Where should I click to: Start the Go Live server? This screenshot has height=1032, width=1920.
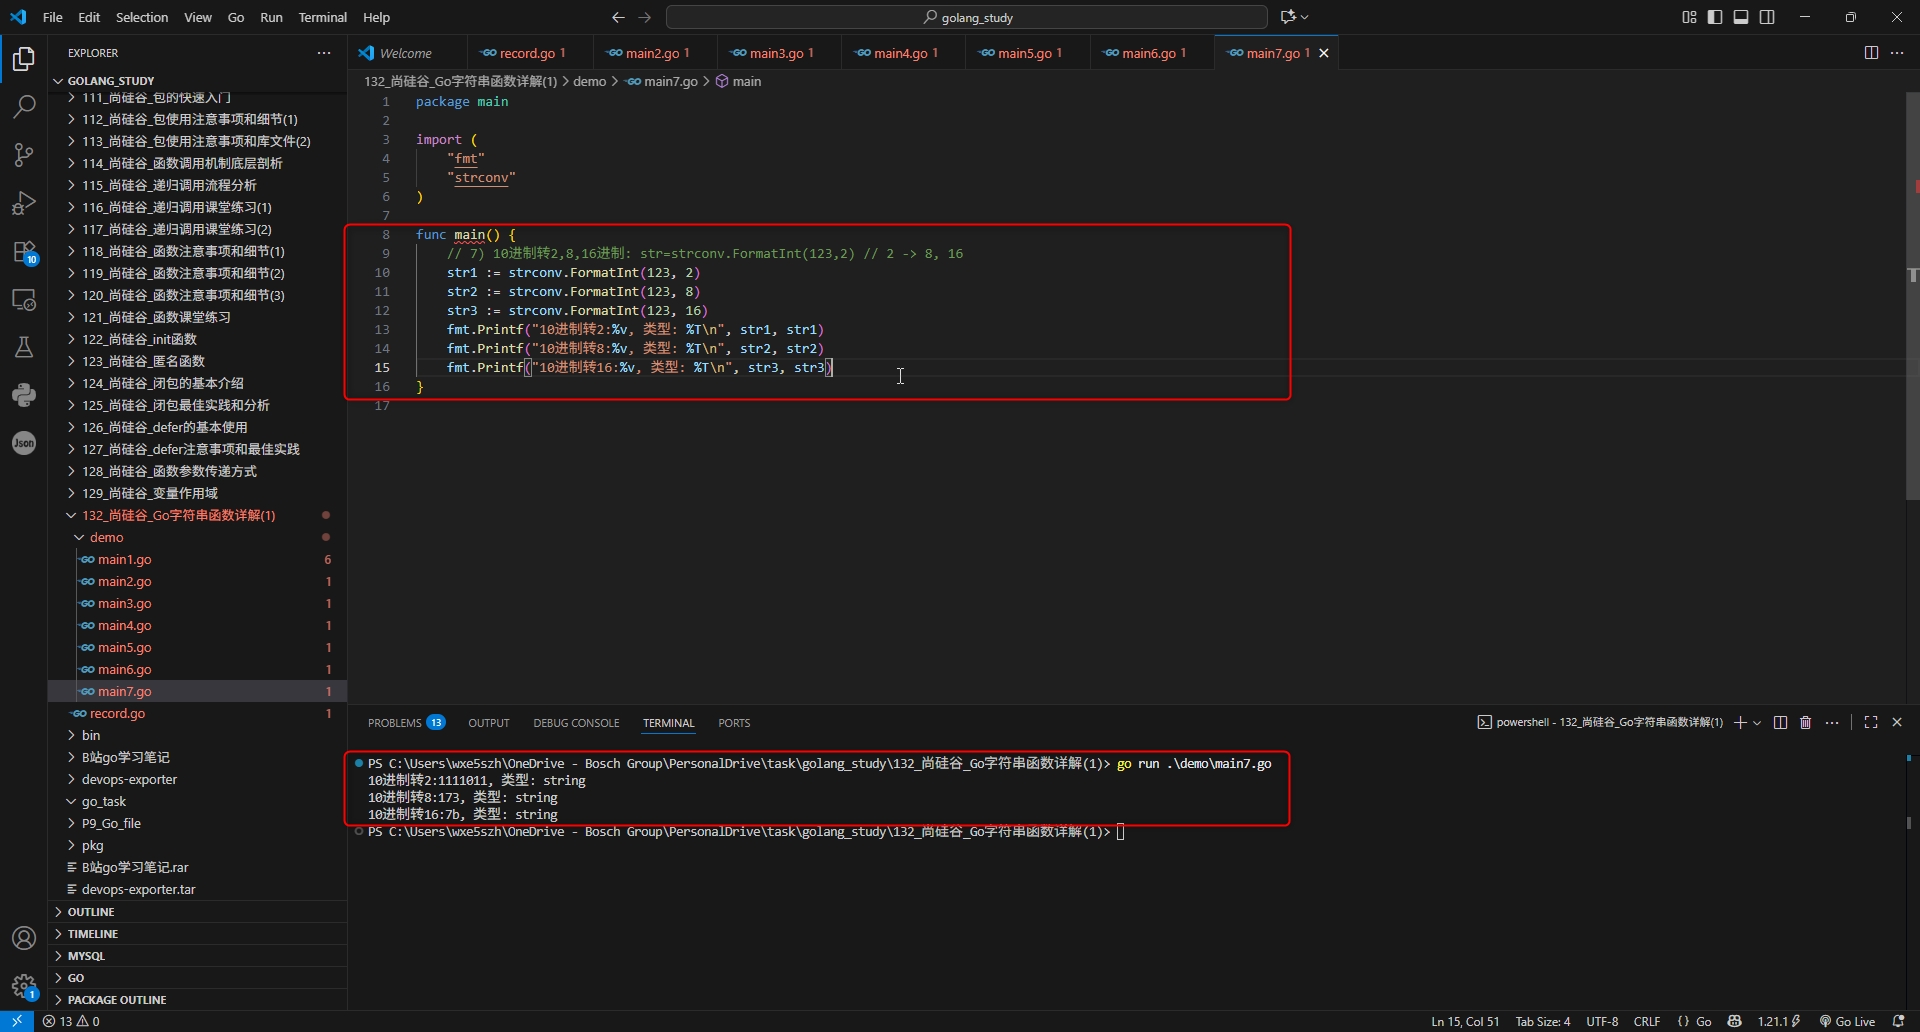1847,1021
